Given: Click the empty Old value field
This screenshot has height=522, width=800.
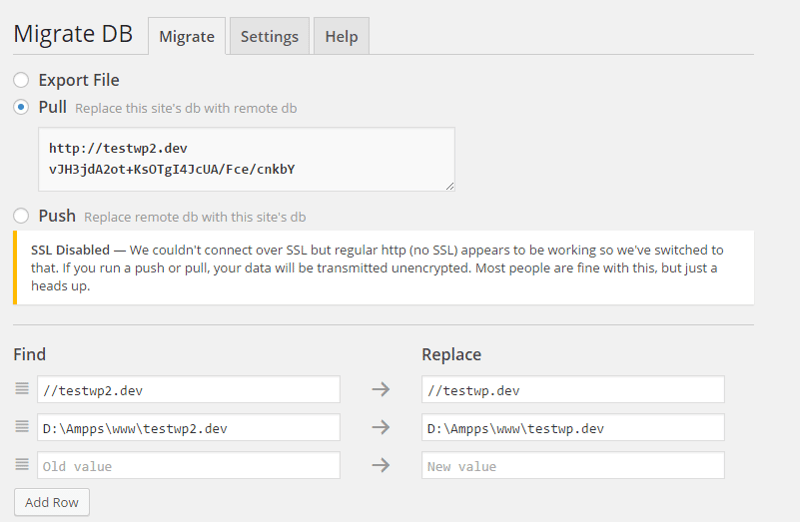Looking at the screenshot, I should [x=189, y=465].
